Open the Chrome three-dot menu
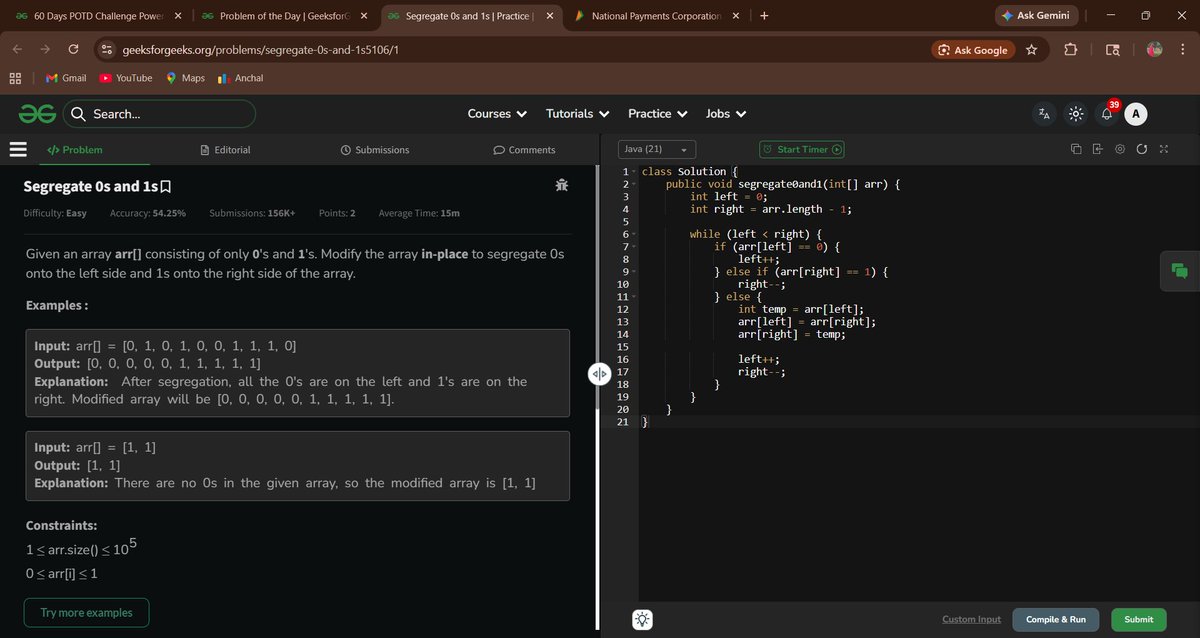 point(1182,50)
